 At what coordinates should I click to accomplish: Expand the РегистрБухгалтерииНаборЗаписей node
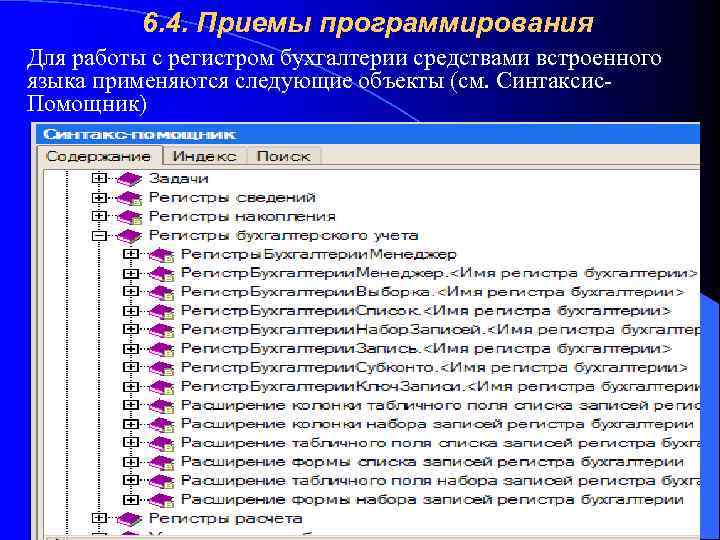coord(131,329)
